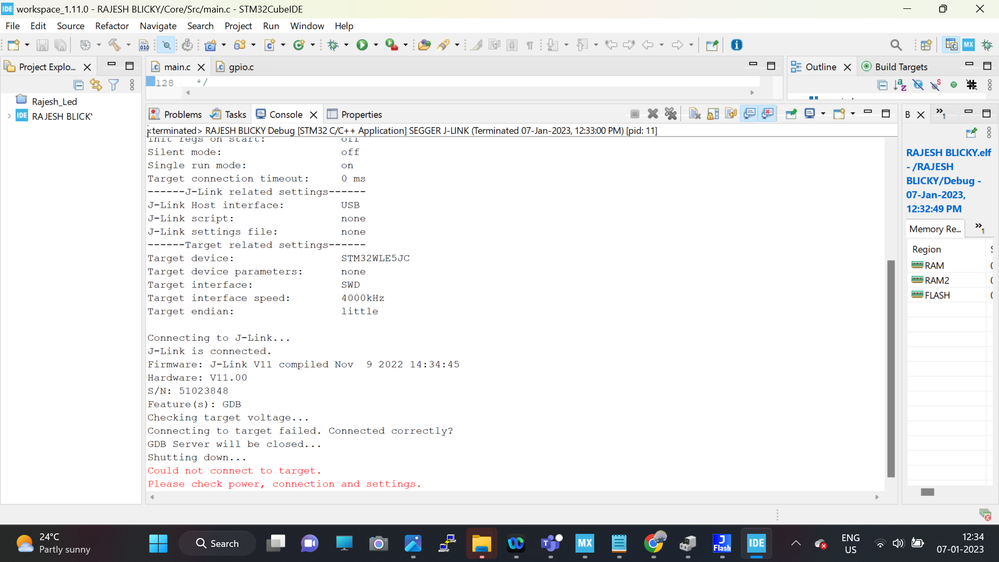This screenshot has width=999, height=562.
Task: Switch to the Properties tab
Action: 354,115
